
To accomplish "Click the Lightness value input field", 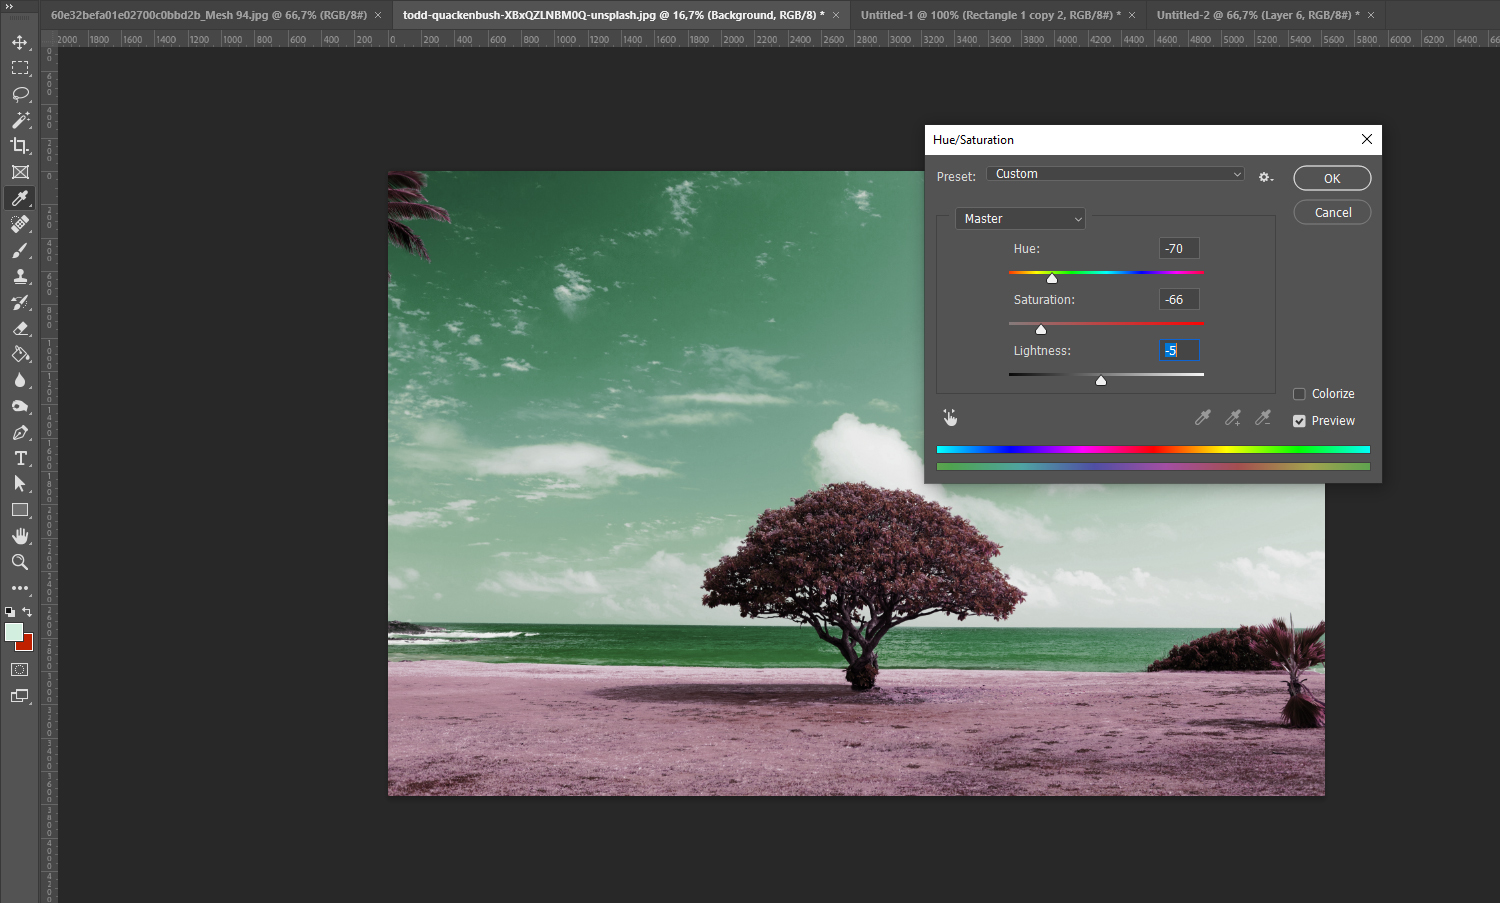I will click(x=1179, y=350).
